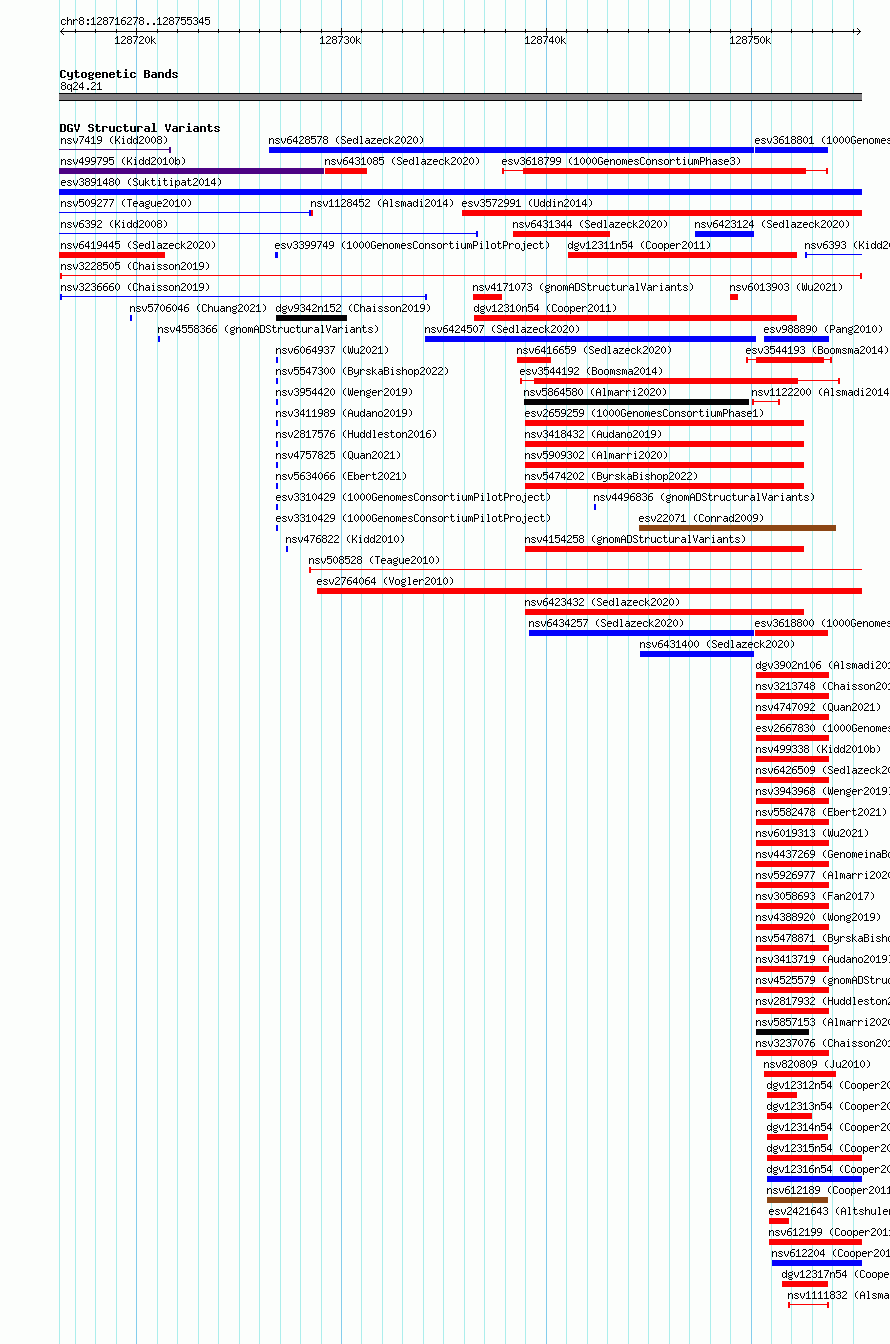Click the nsv4757825 (Quan2021) label
Image resolution: width=890 pixels, height=1344 pixels.
[339, 455]
